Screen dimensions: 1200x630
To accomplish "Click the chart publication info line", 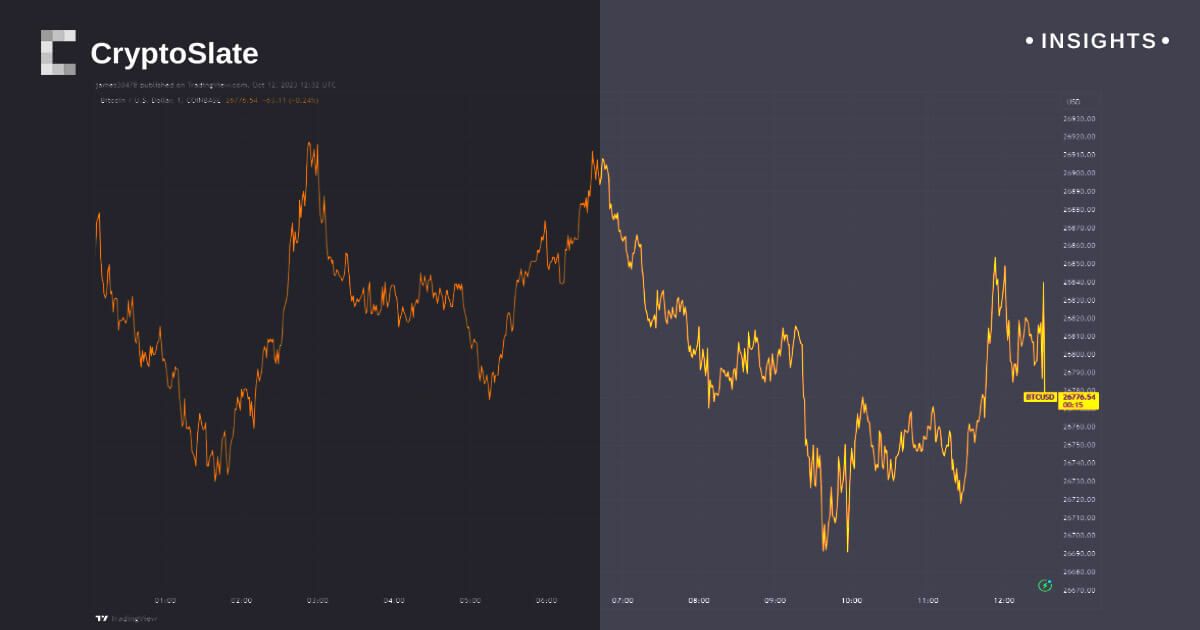I will (x=215, y=85).
